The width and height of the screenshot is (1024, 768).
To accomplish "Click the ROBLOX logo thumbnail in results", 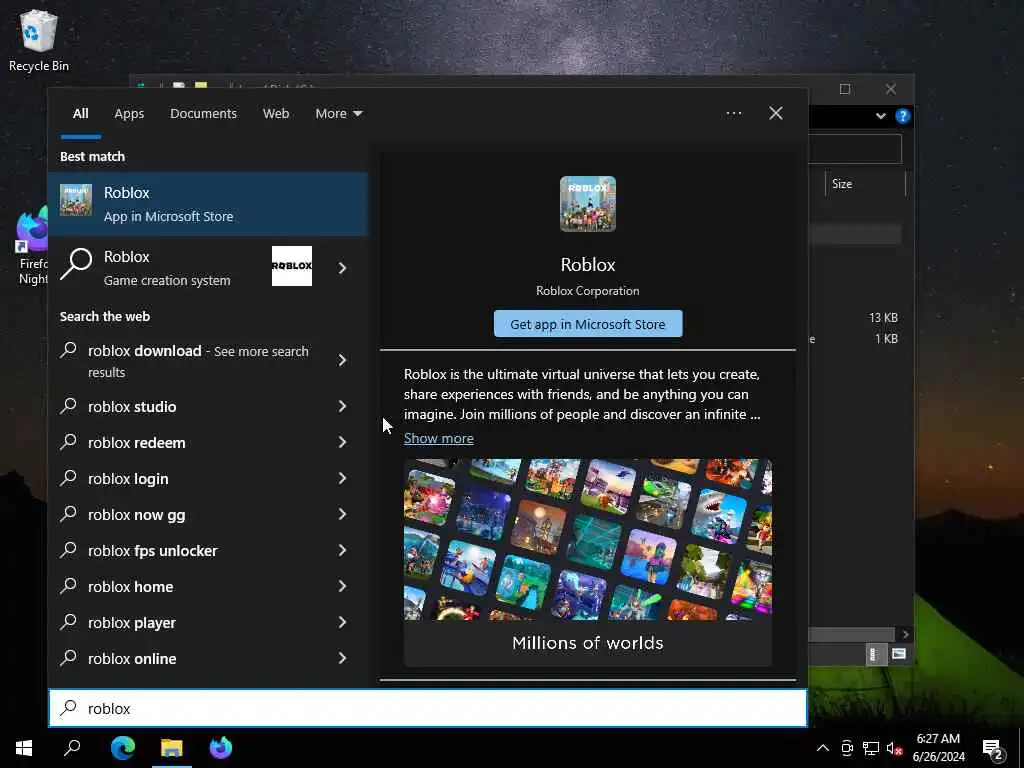I will tap(292, 266).
